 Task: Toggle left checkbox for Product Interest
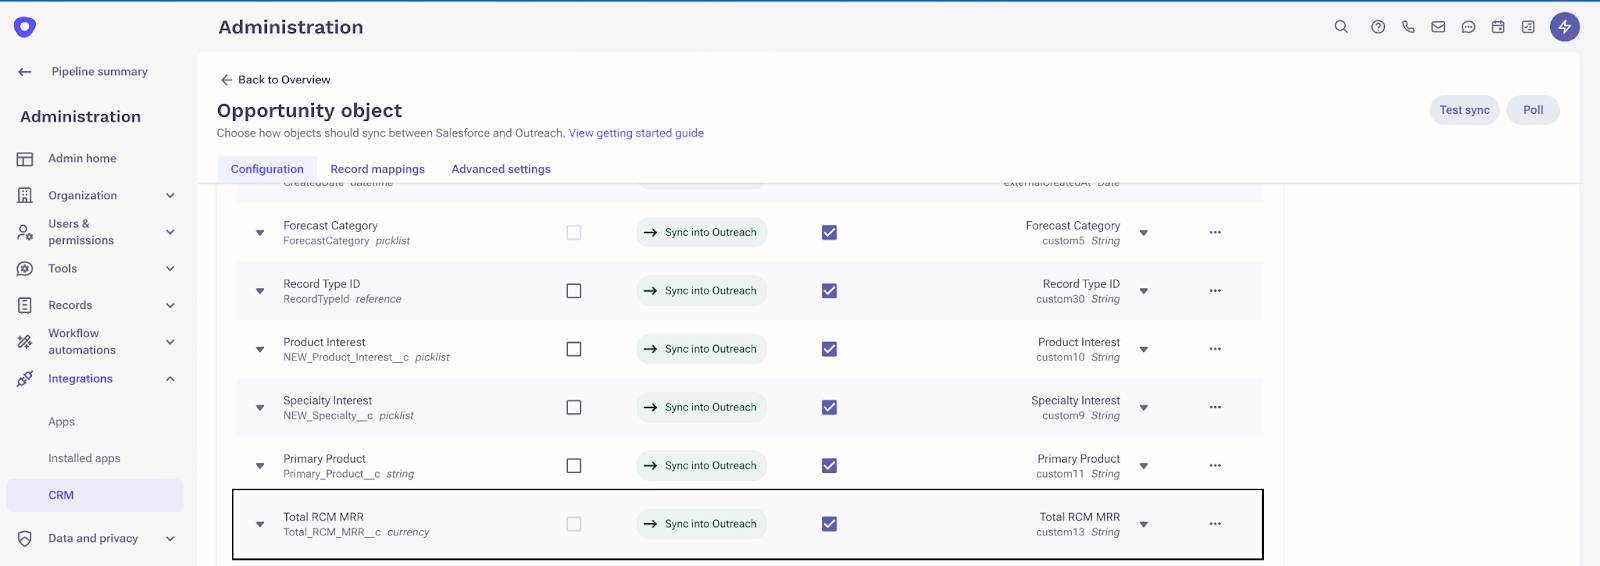tap(574, 349)
